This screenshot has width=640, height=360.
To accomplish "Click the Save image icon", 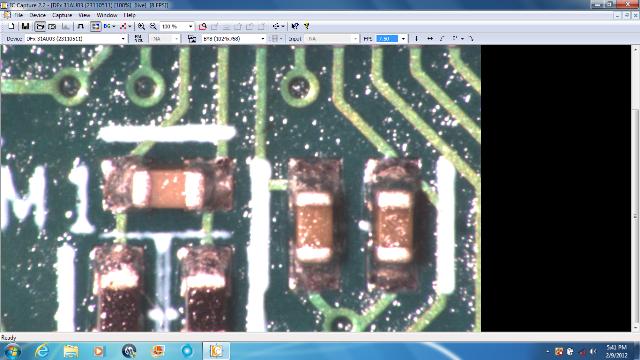I will 25,27.
